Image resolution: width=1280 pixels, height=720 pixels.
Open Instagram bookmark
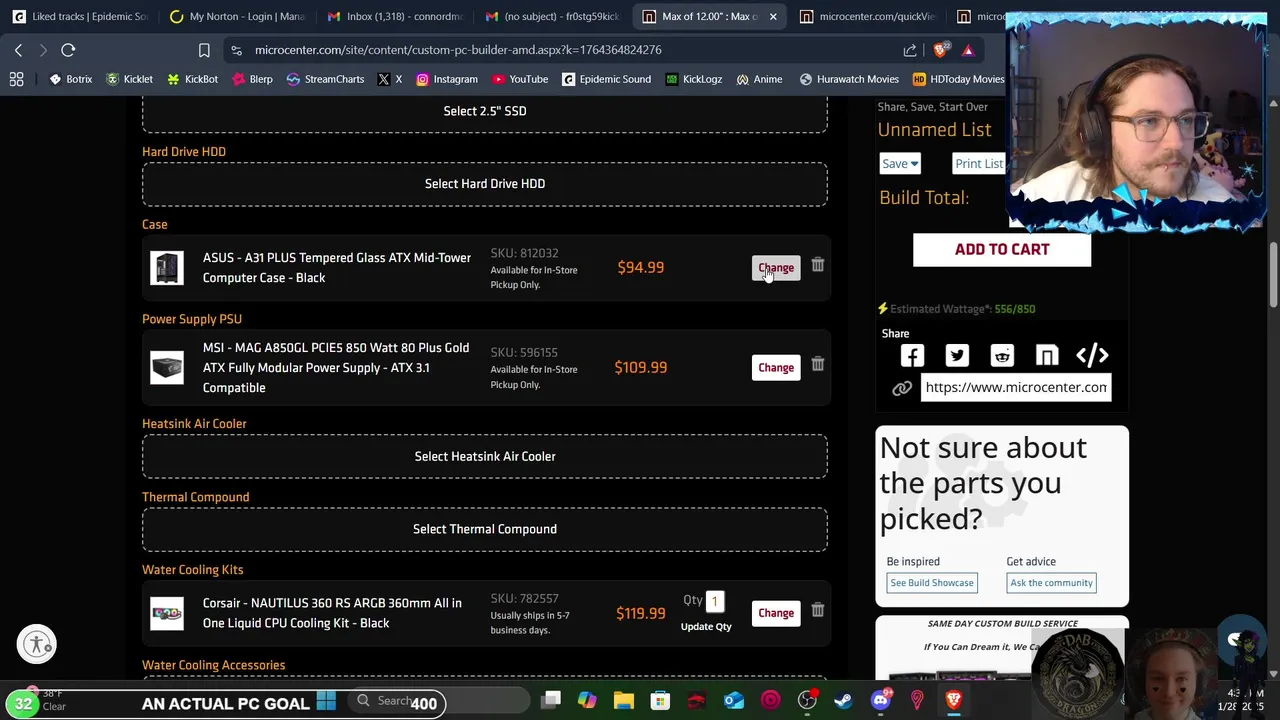click(x=446, y=79)
